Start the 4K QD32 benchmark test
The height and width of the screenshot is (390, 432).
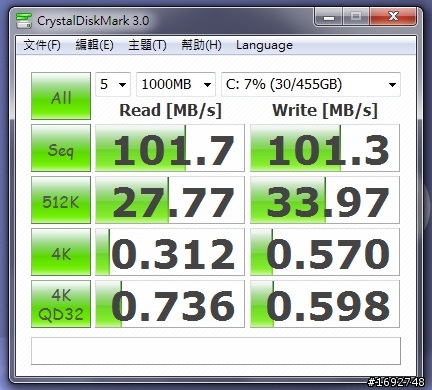tap(61, 304)
